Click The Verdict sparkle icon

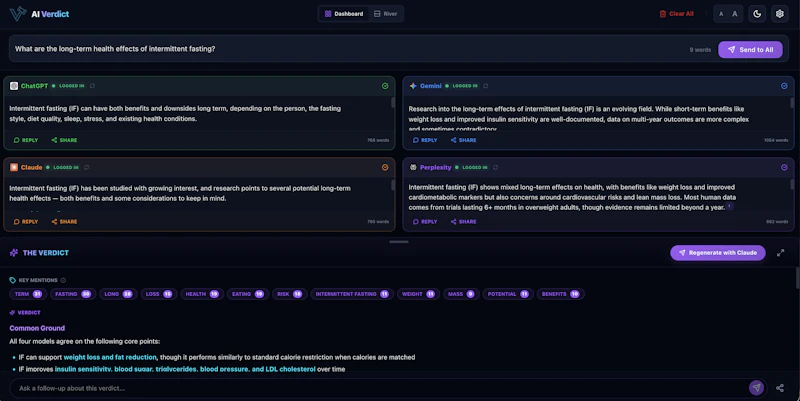coord(14,253)
